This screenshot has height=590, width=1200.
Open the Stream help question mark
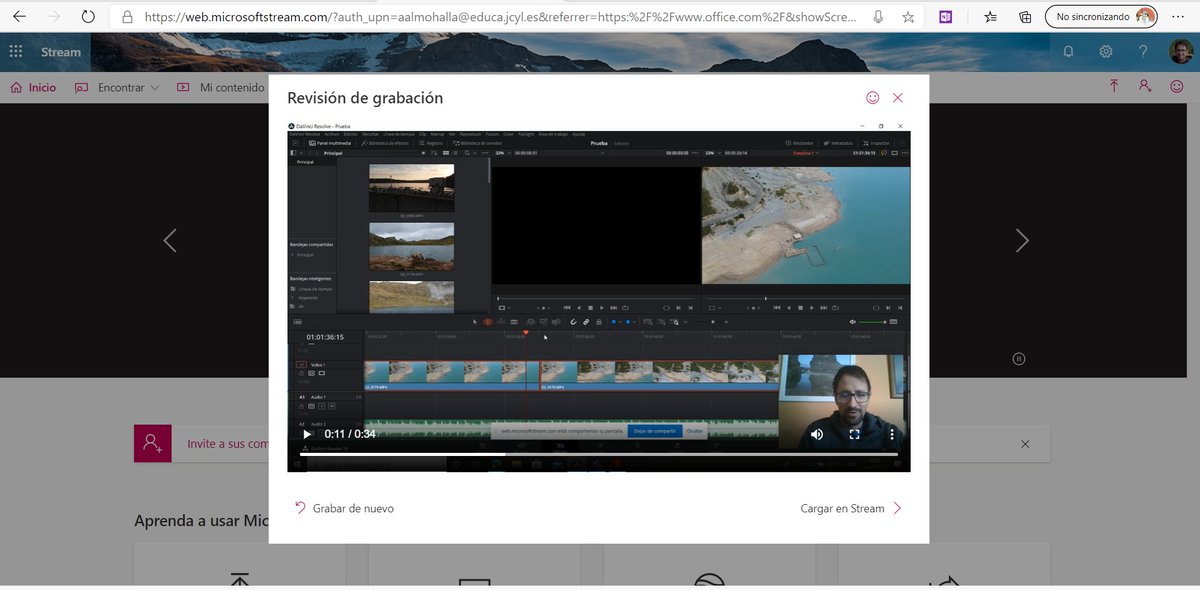(x=1143, y=52)
